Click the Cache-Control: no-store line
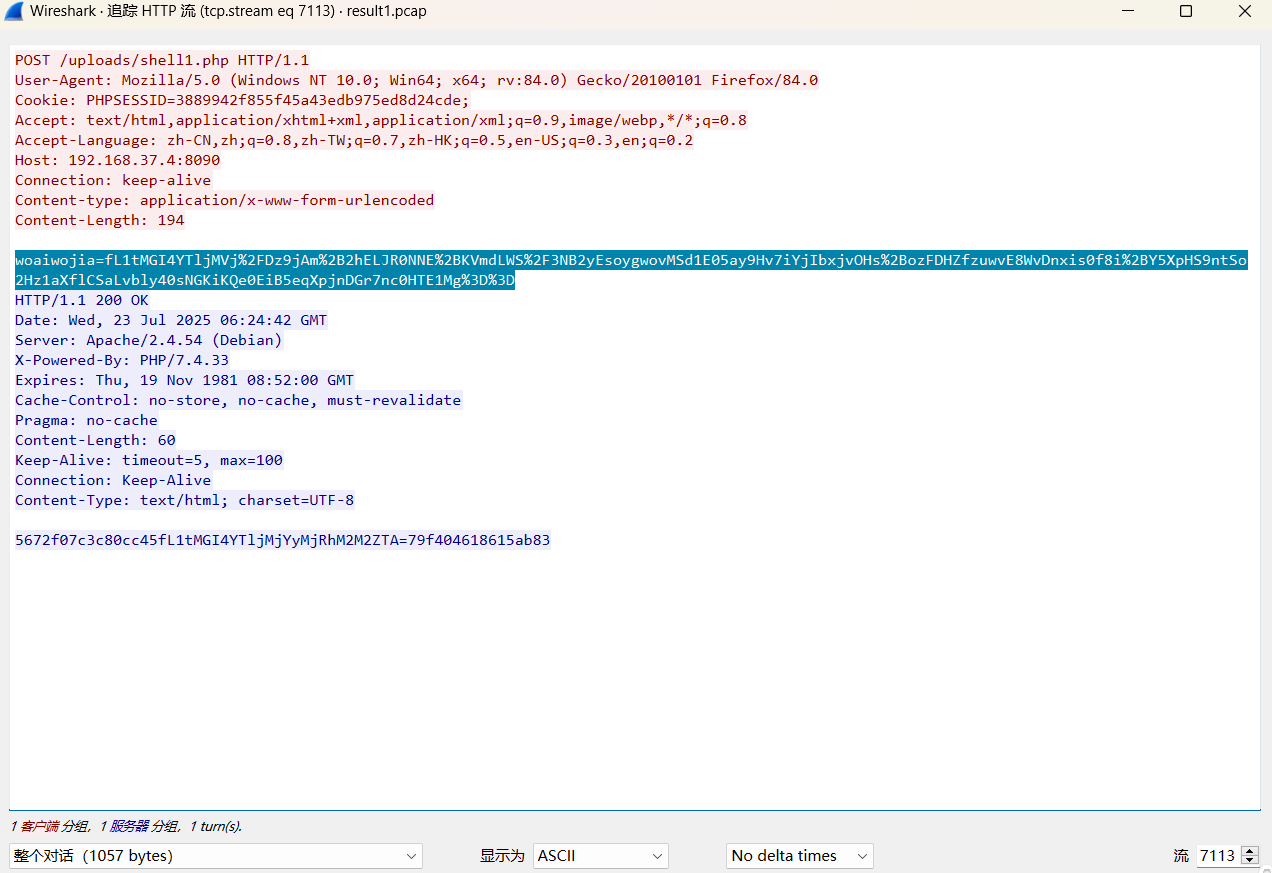Screen dimensions: 1272x873 click(x=238, y=400)
